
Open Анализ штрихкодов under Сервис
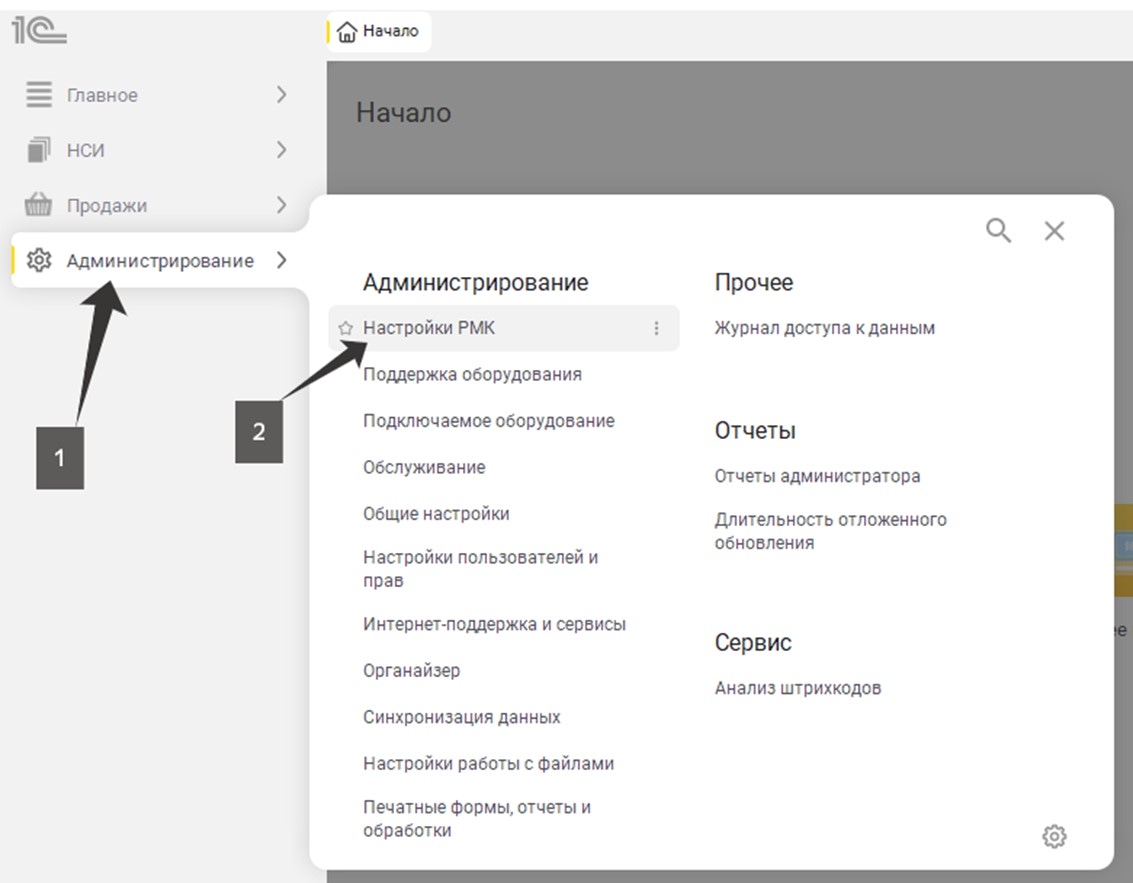[797, 688]
